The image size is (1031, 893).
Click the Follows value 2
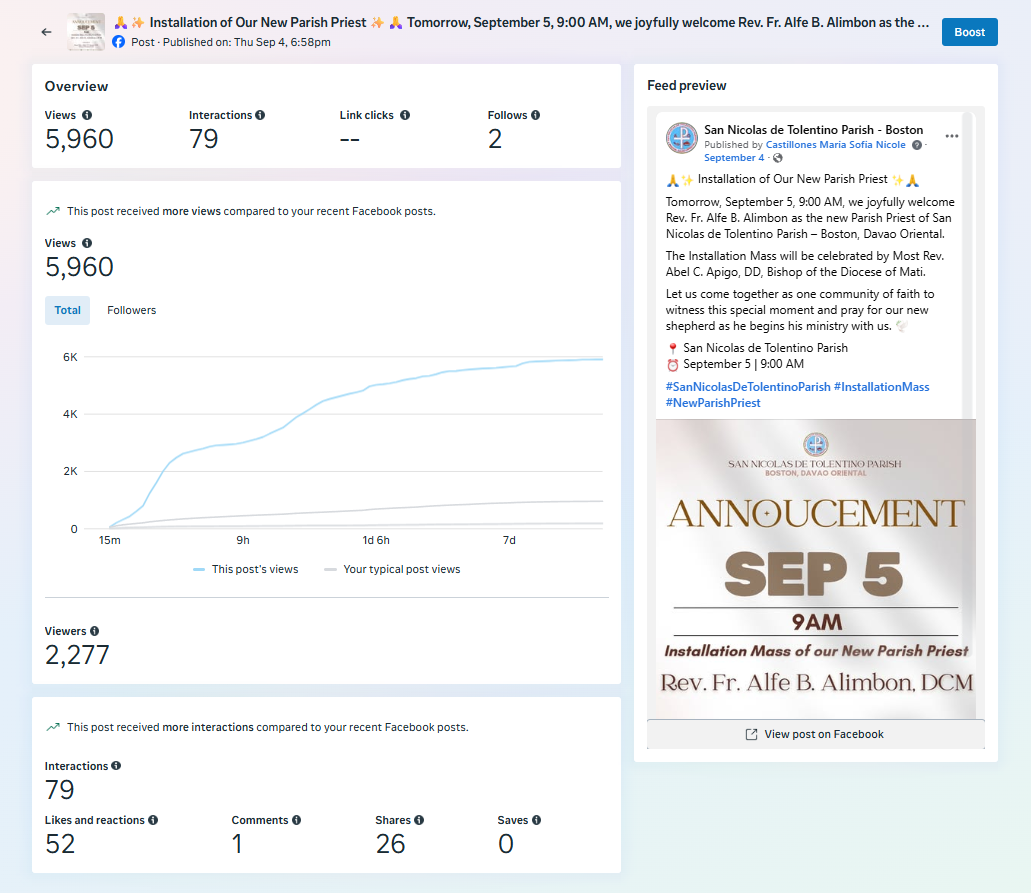(495, 139)
